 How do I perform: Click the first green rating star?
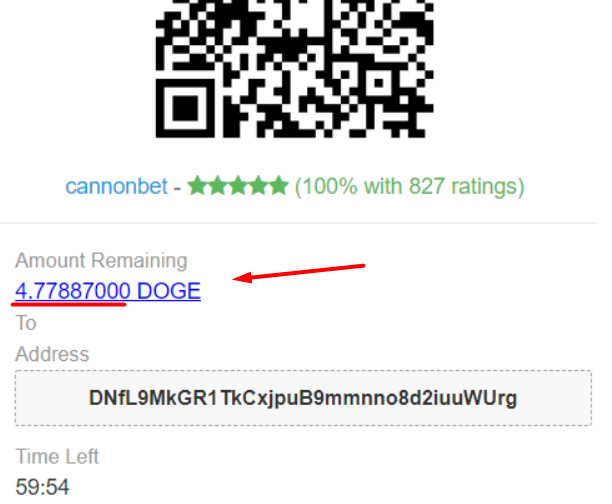click(x=197, y=185)
